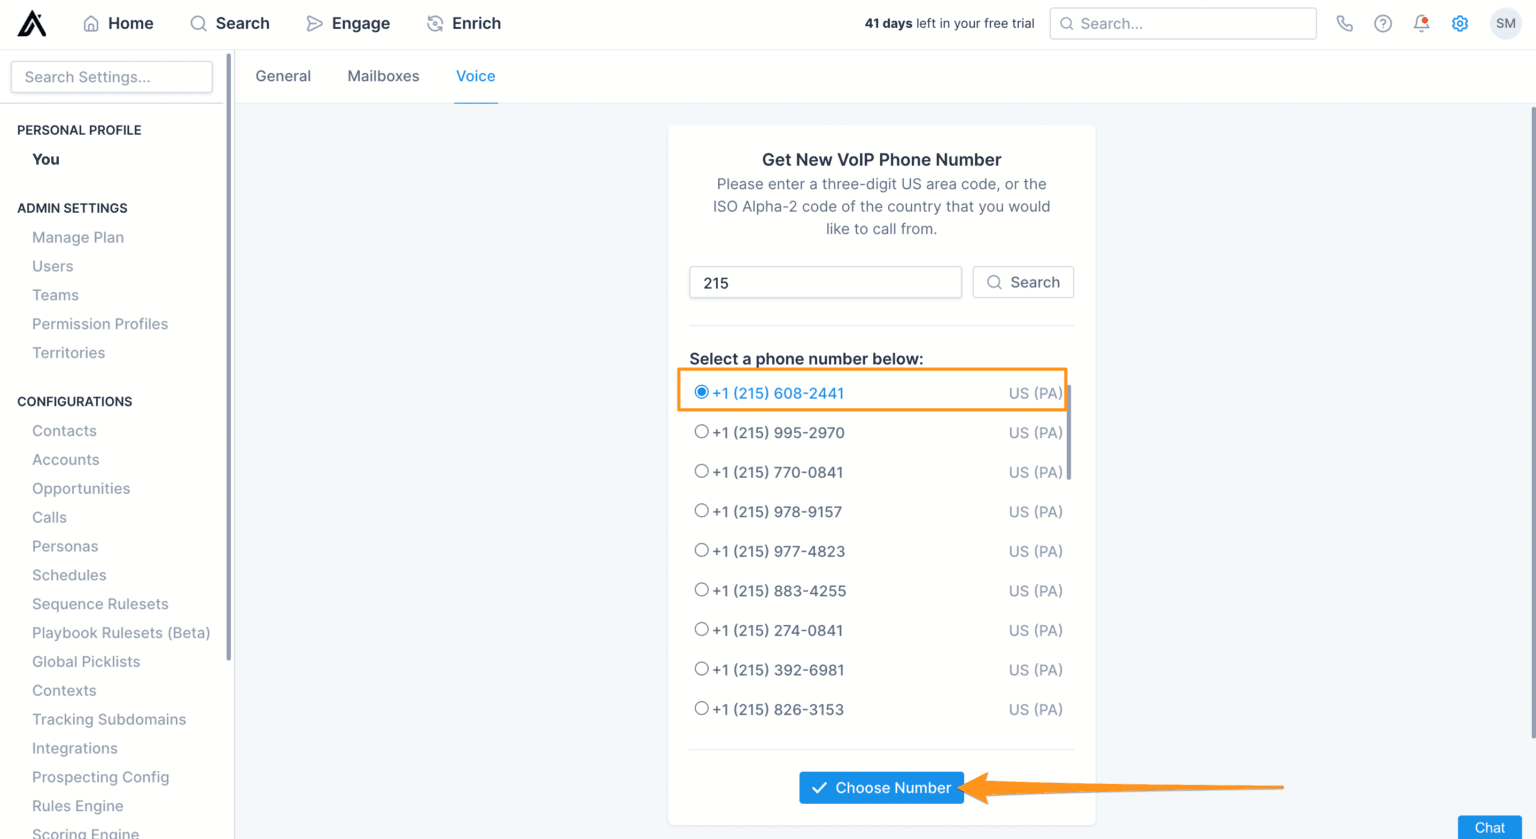The image size is (1536, 839).
Task: Open the Enrich navigation item
Action: click(x=464, y=24)
